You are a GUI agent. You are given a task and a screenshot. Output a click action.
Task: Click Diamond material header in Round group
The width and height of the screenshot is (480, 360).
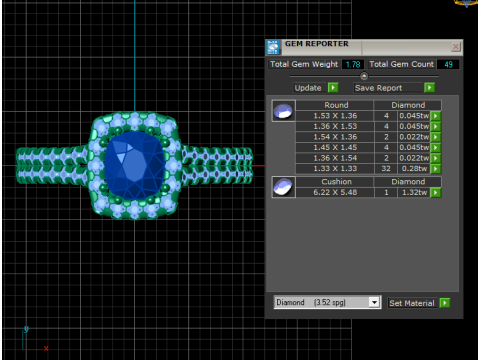tap(408, 105)
